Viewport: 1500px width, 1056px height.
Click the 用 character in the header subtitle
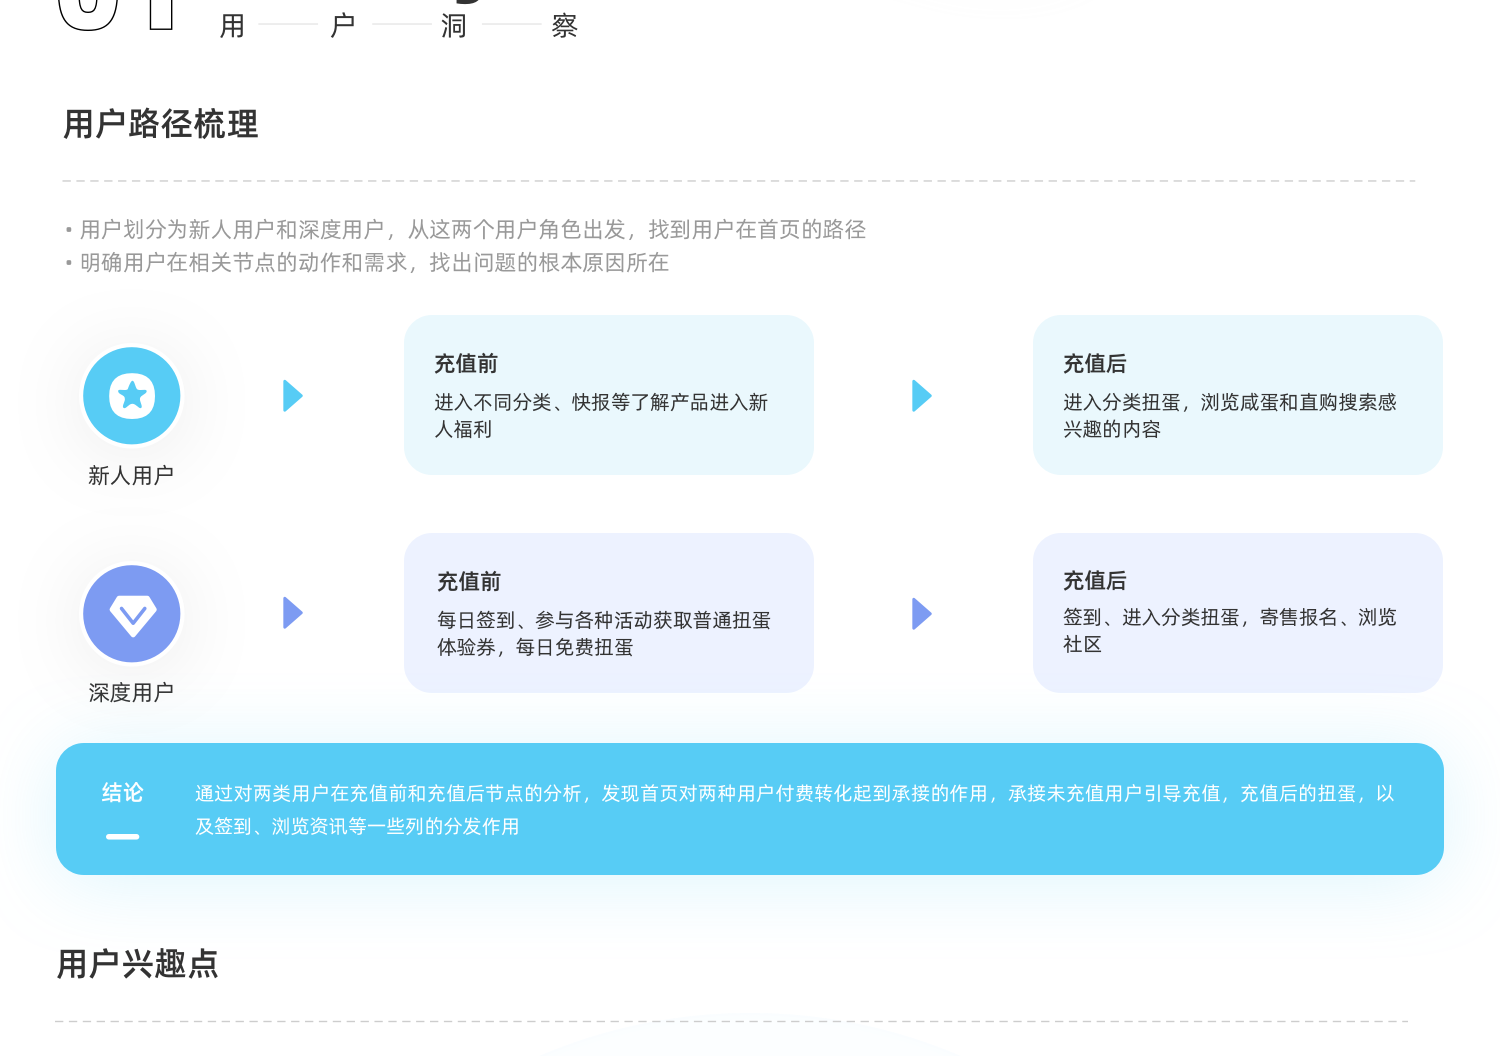tap(232, 26)
